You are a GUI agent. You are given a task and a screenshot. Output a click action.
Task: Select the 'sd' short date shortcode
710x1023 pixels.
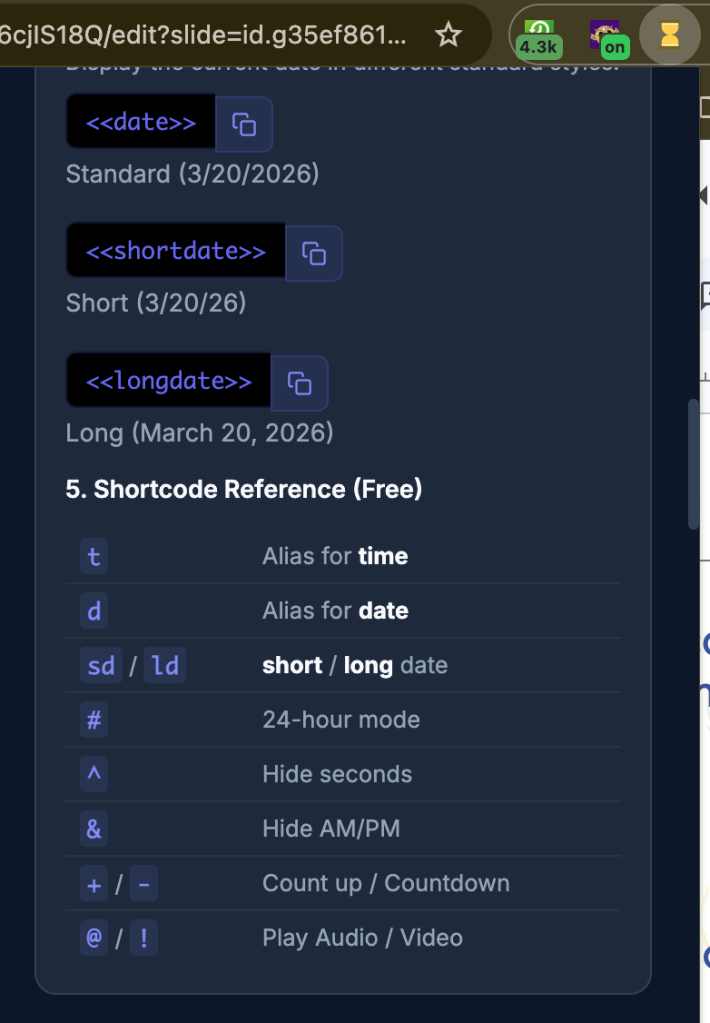pos(101,666)
